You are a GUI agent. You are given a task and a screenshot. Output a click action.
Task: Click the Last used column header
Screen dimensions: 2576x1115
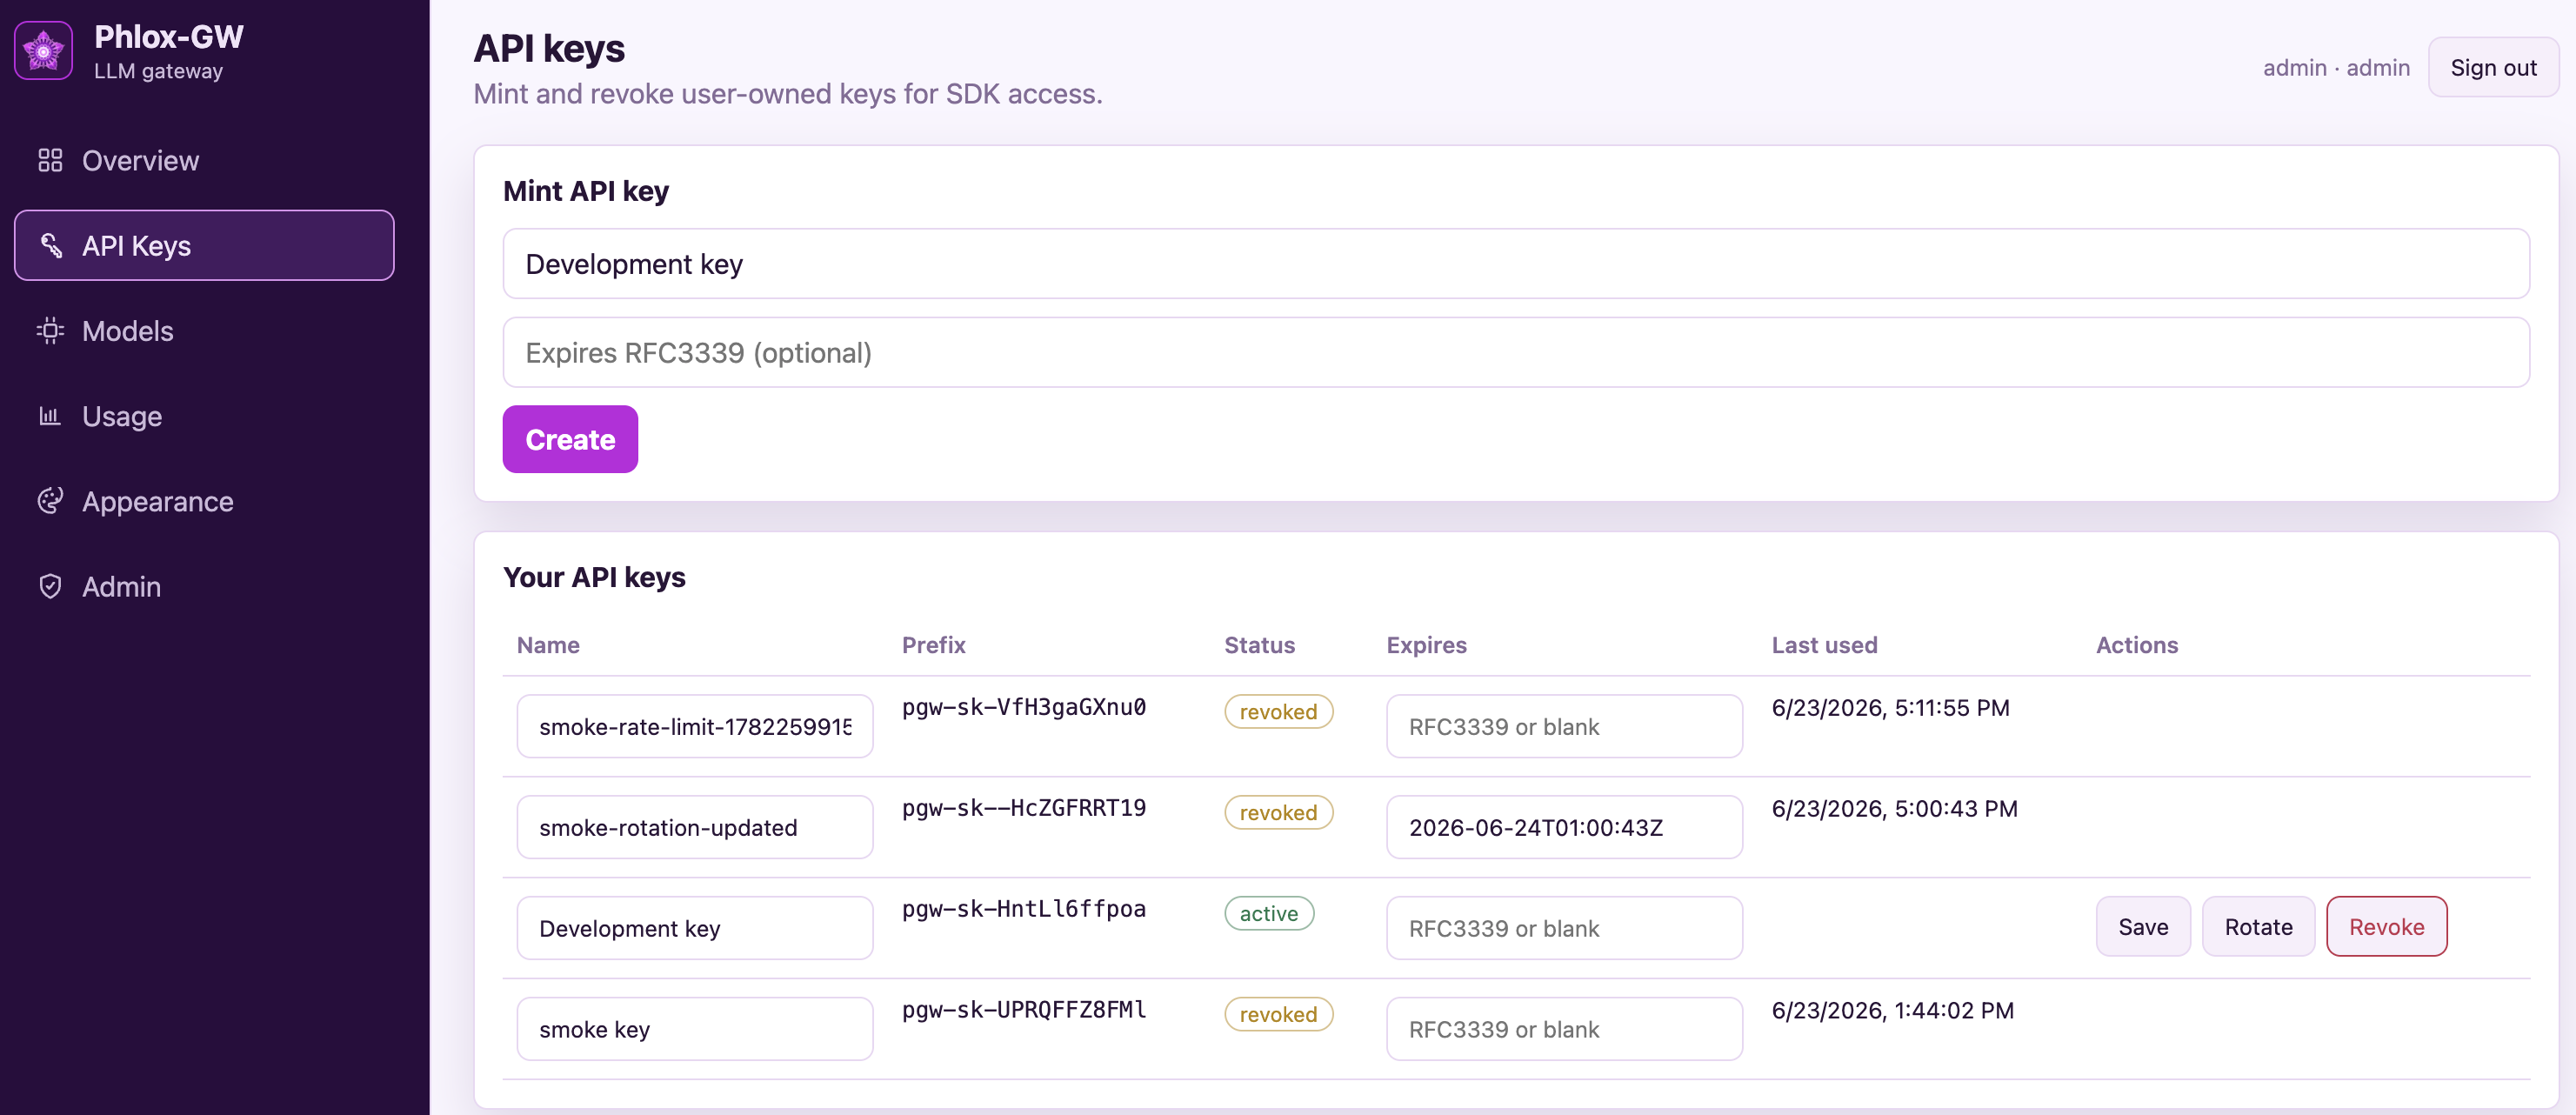click(1824, 645)
